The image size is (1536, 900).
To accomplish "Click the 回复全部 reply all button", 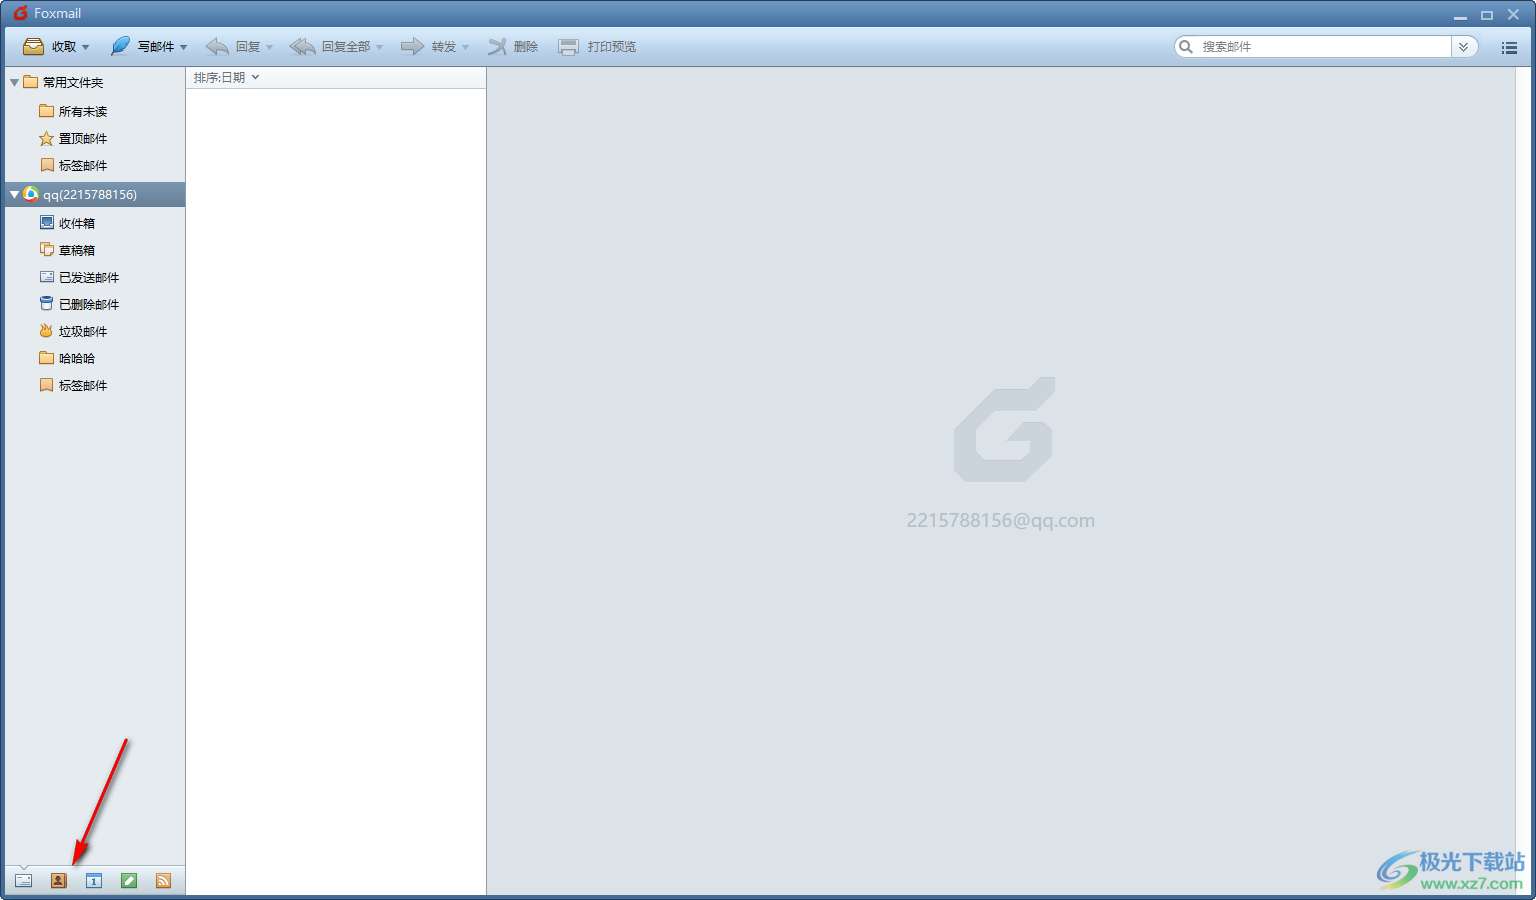I will [x=330, y=47].
